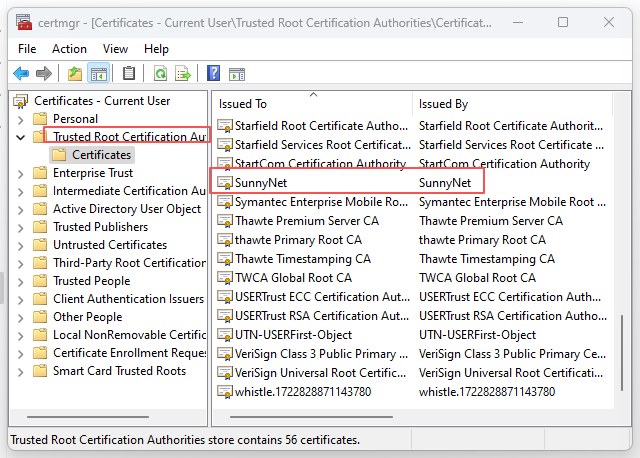Expand the Personal folder node

point(21,119)
